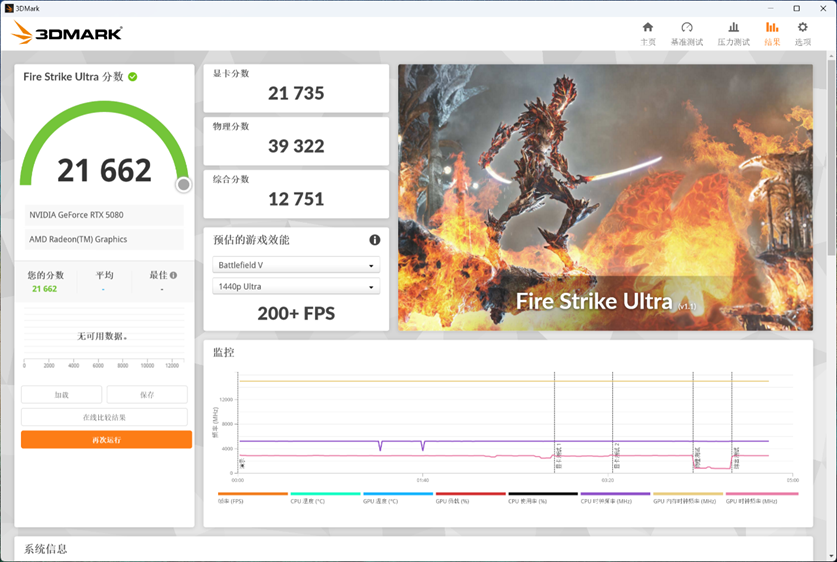Click the info icon beside 预估的游戏效能
837x562 pixels.
[375, 240]
